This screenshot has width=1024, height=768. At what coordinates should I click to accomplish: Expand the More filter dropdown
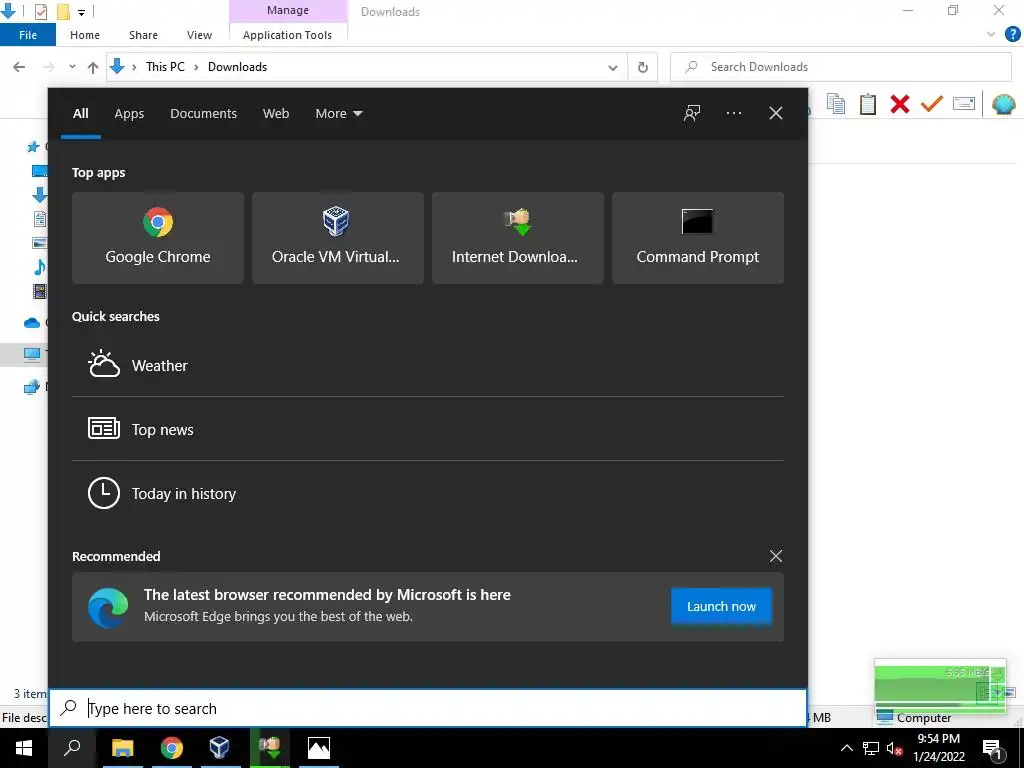(338, 114)
